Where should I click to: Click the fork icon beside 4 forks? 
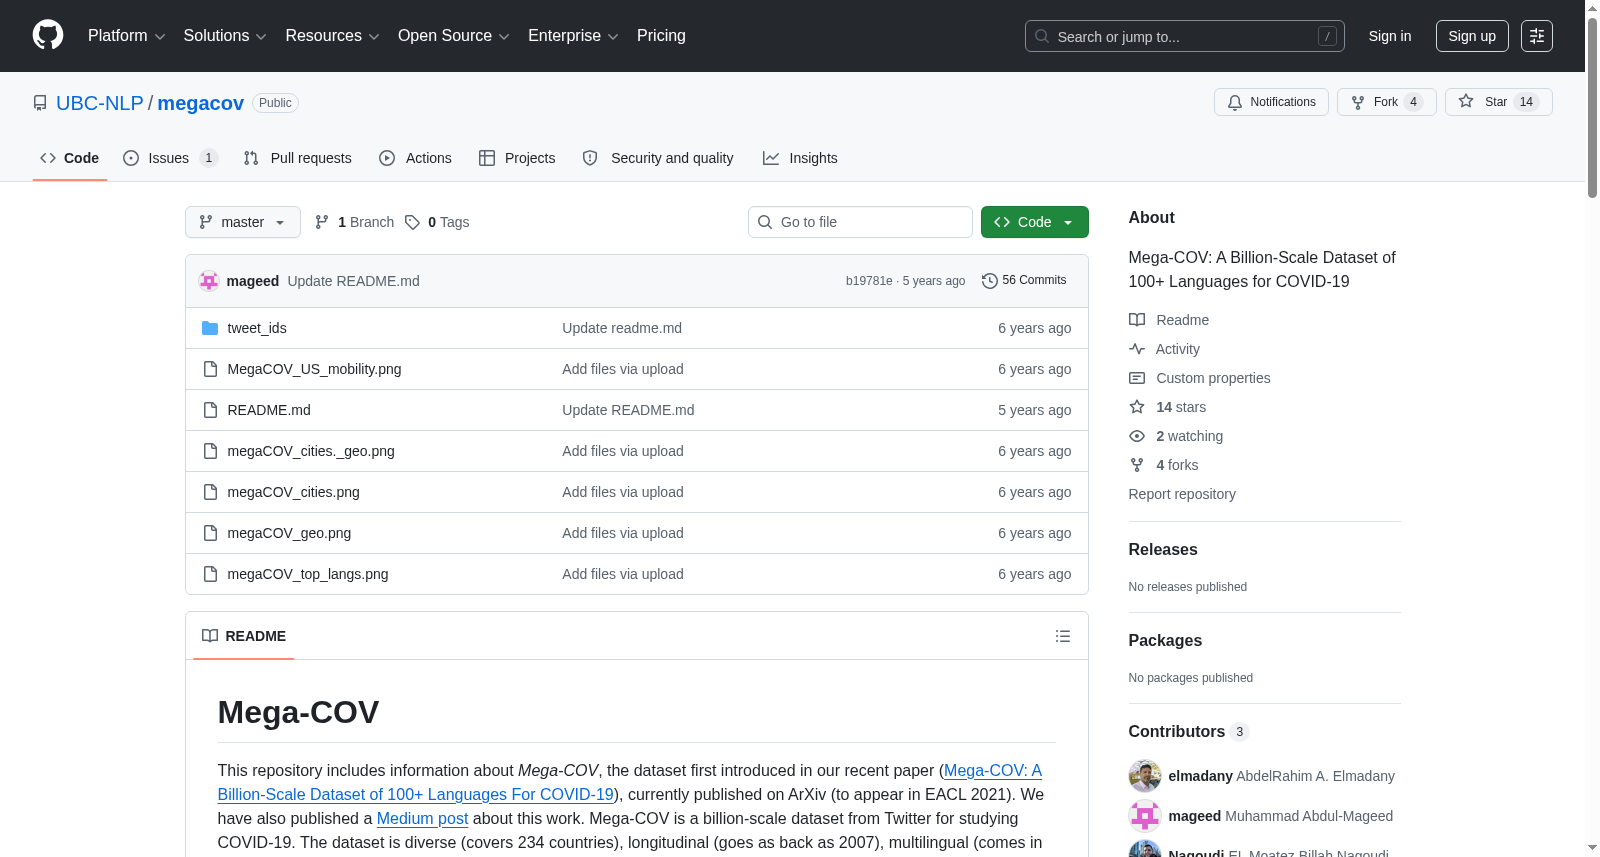click(1137, 465)
